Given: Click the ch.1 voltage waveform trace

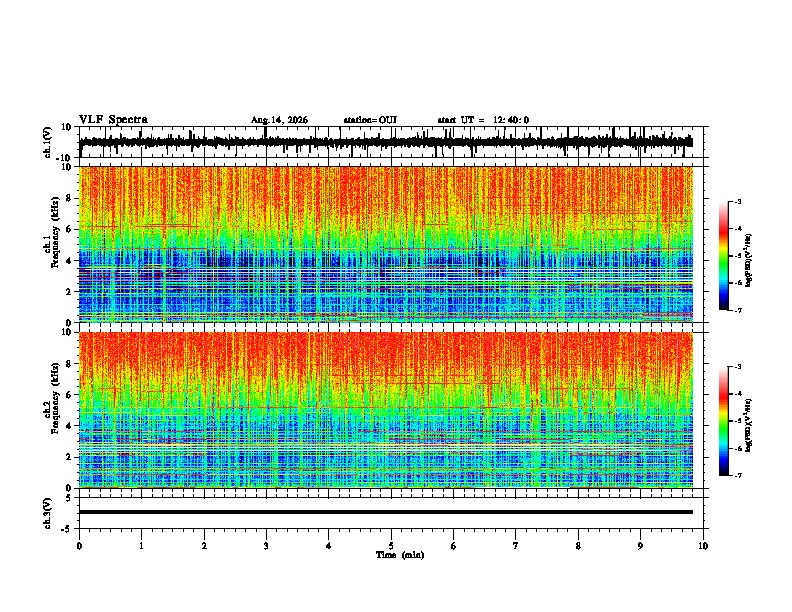Looking at the screenshot, I should 385,142.
